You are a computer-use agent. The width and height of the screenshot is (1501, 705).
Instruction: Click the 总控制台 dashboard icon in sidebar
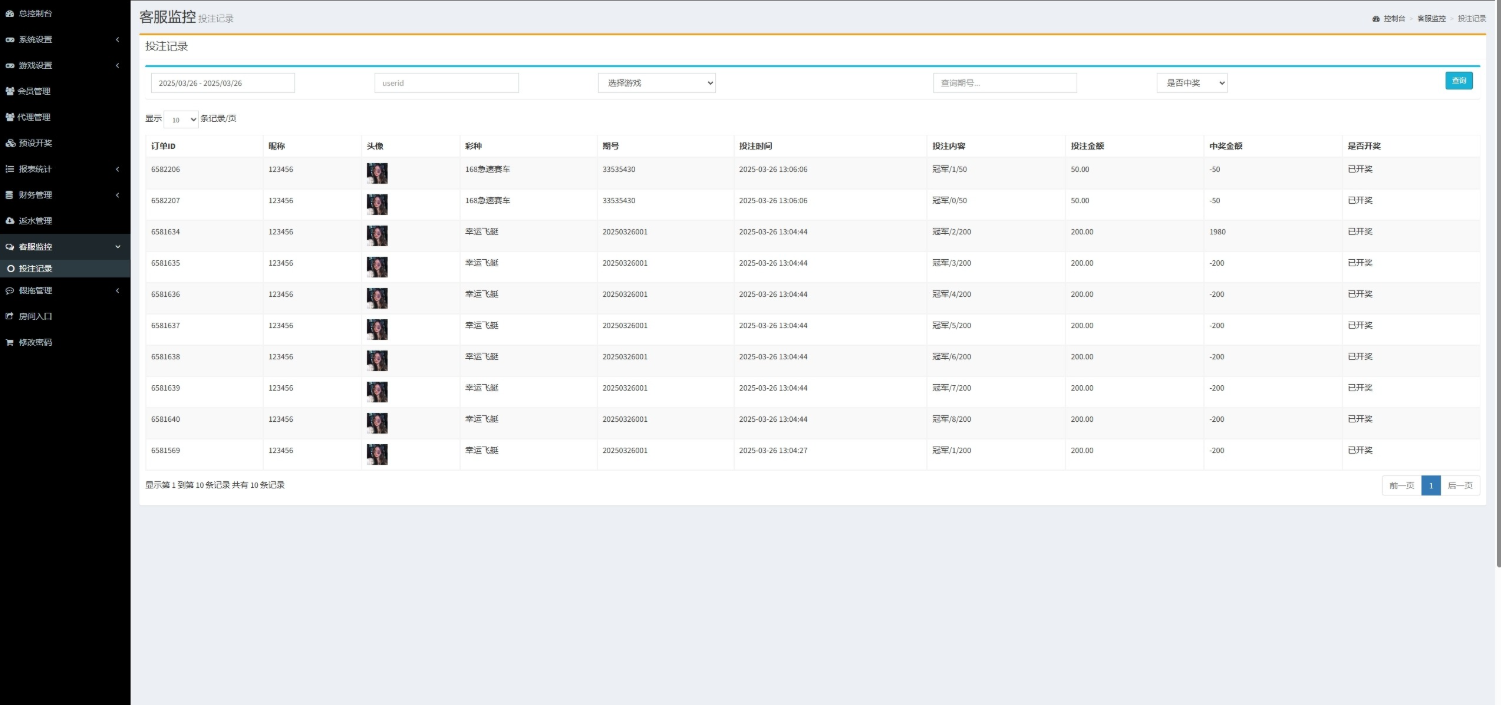[x=10, y=14]
